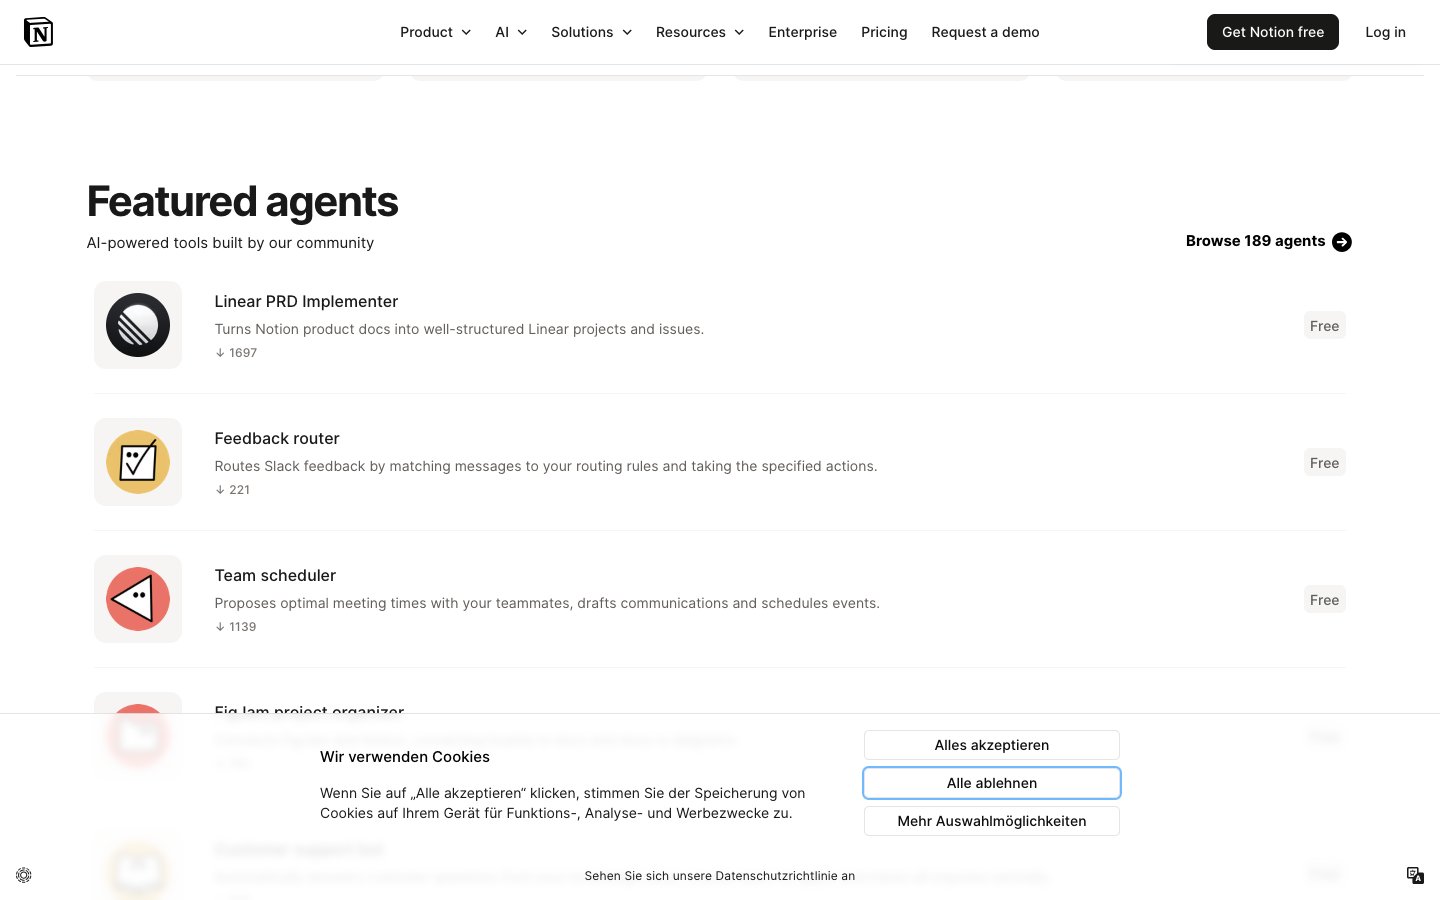Select Request a demo in navigation

(x=985, y=32)
